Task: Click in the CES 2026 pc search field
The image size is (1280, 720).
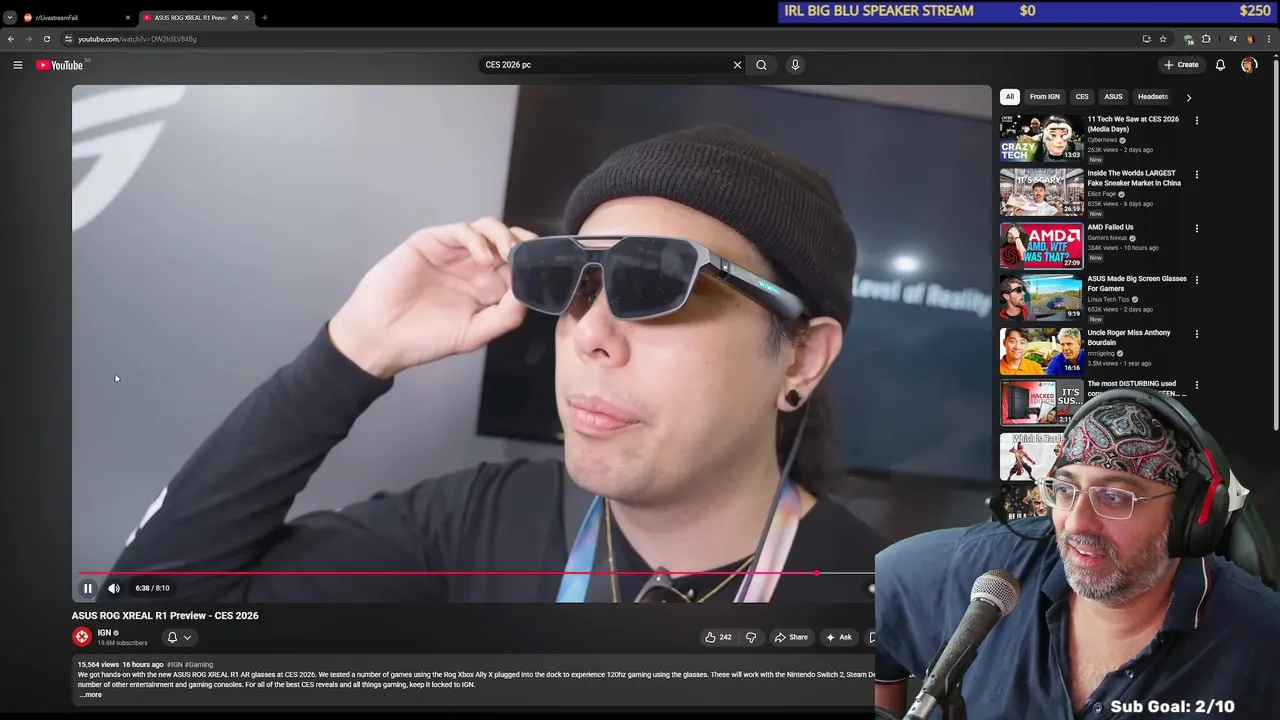Action: coord(605,65)
